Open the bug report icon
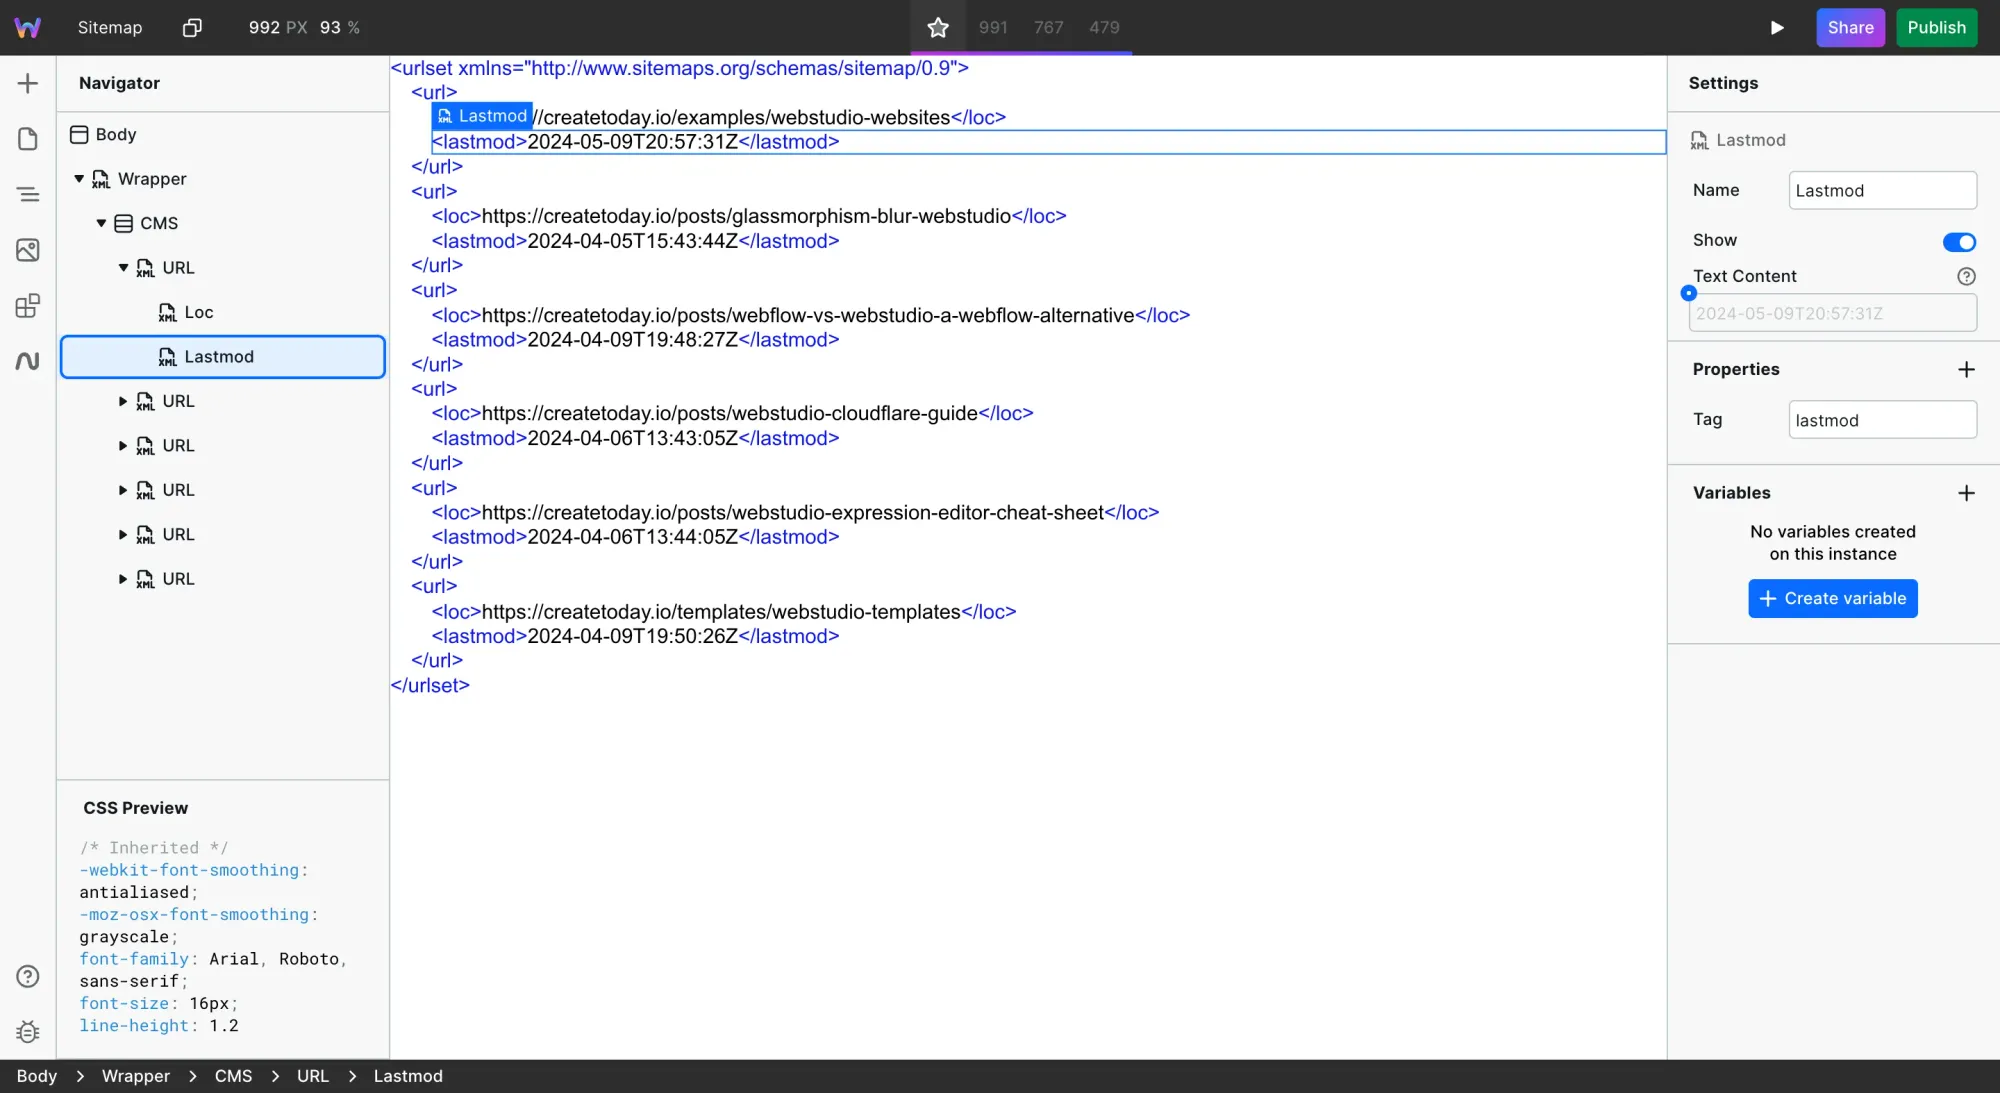 28,1031
